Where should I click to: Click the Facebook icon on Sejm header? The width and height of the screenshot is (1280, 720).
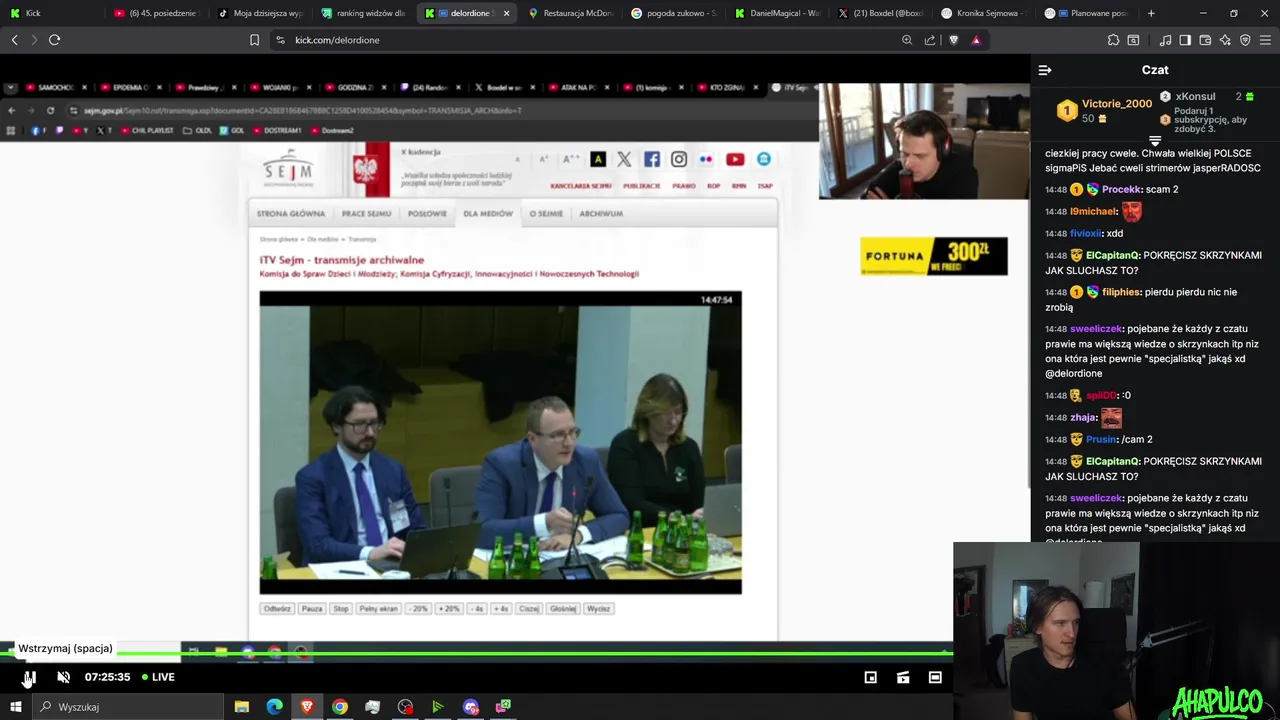[652, 159]
